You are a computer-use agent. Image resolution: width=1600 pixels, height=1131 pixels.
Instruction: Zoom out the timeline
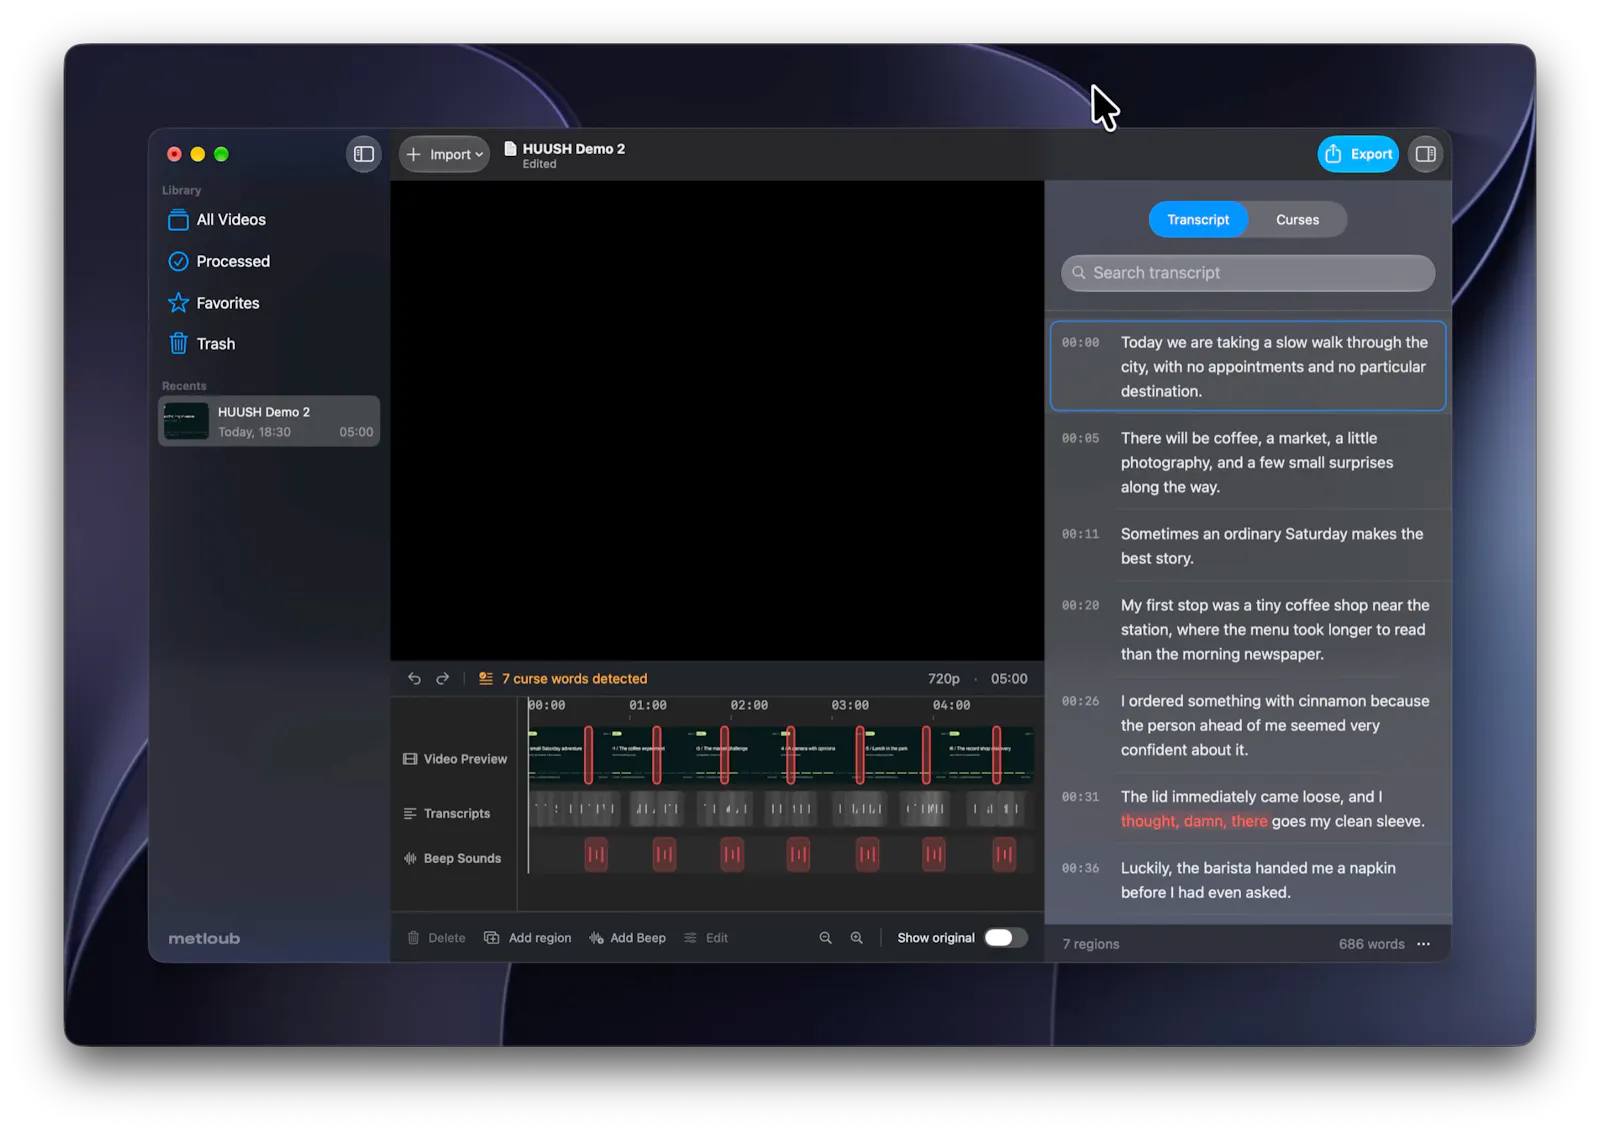point(825,938)
